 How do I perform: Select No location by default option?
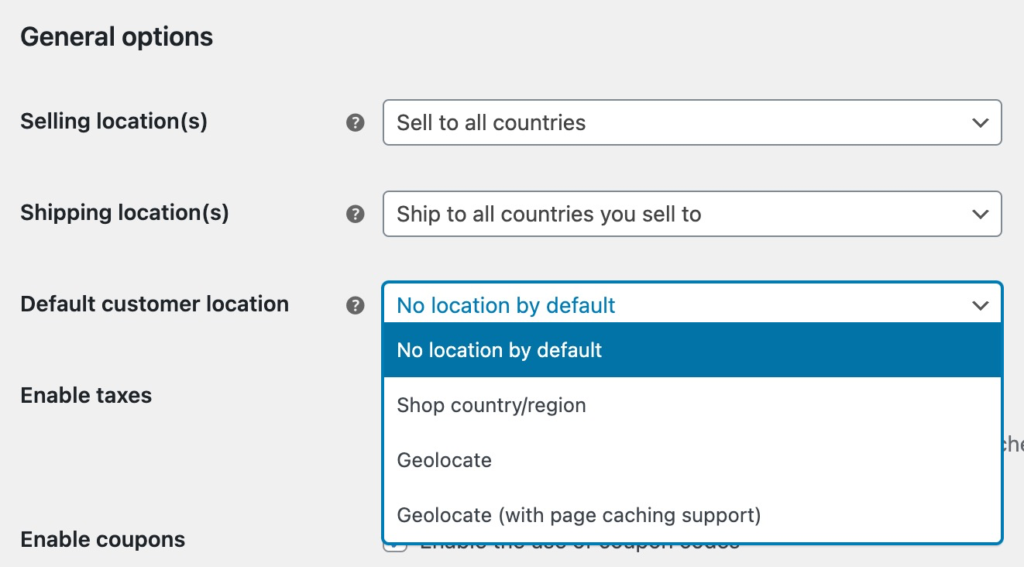(692, 350)
